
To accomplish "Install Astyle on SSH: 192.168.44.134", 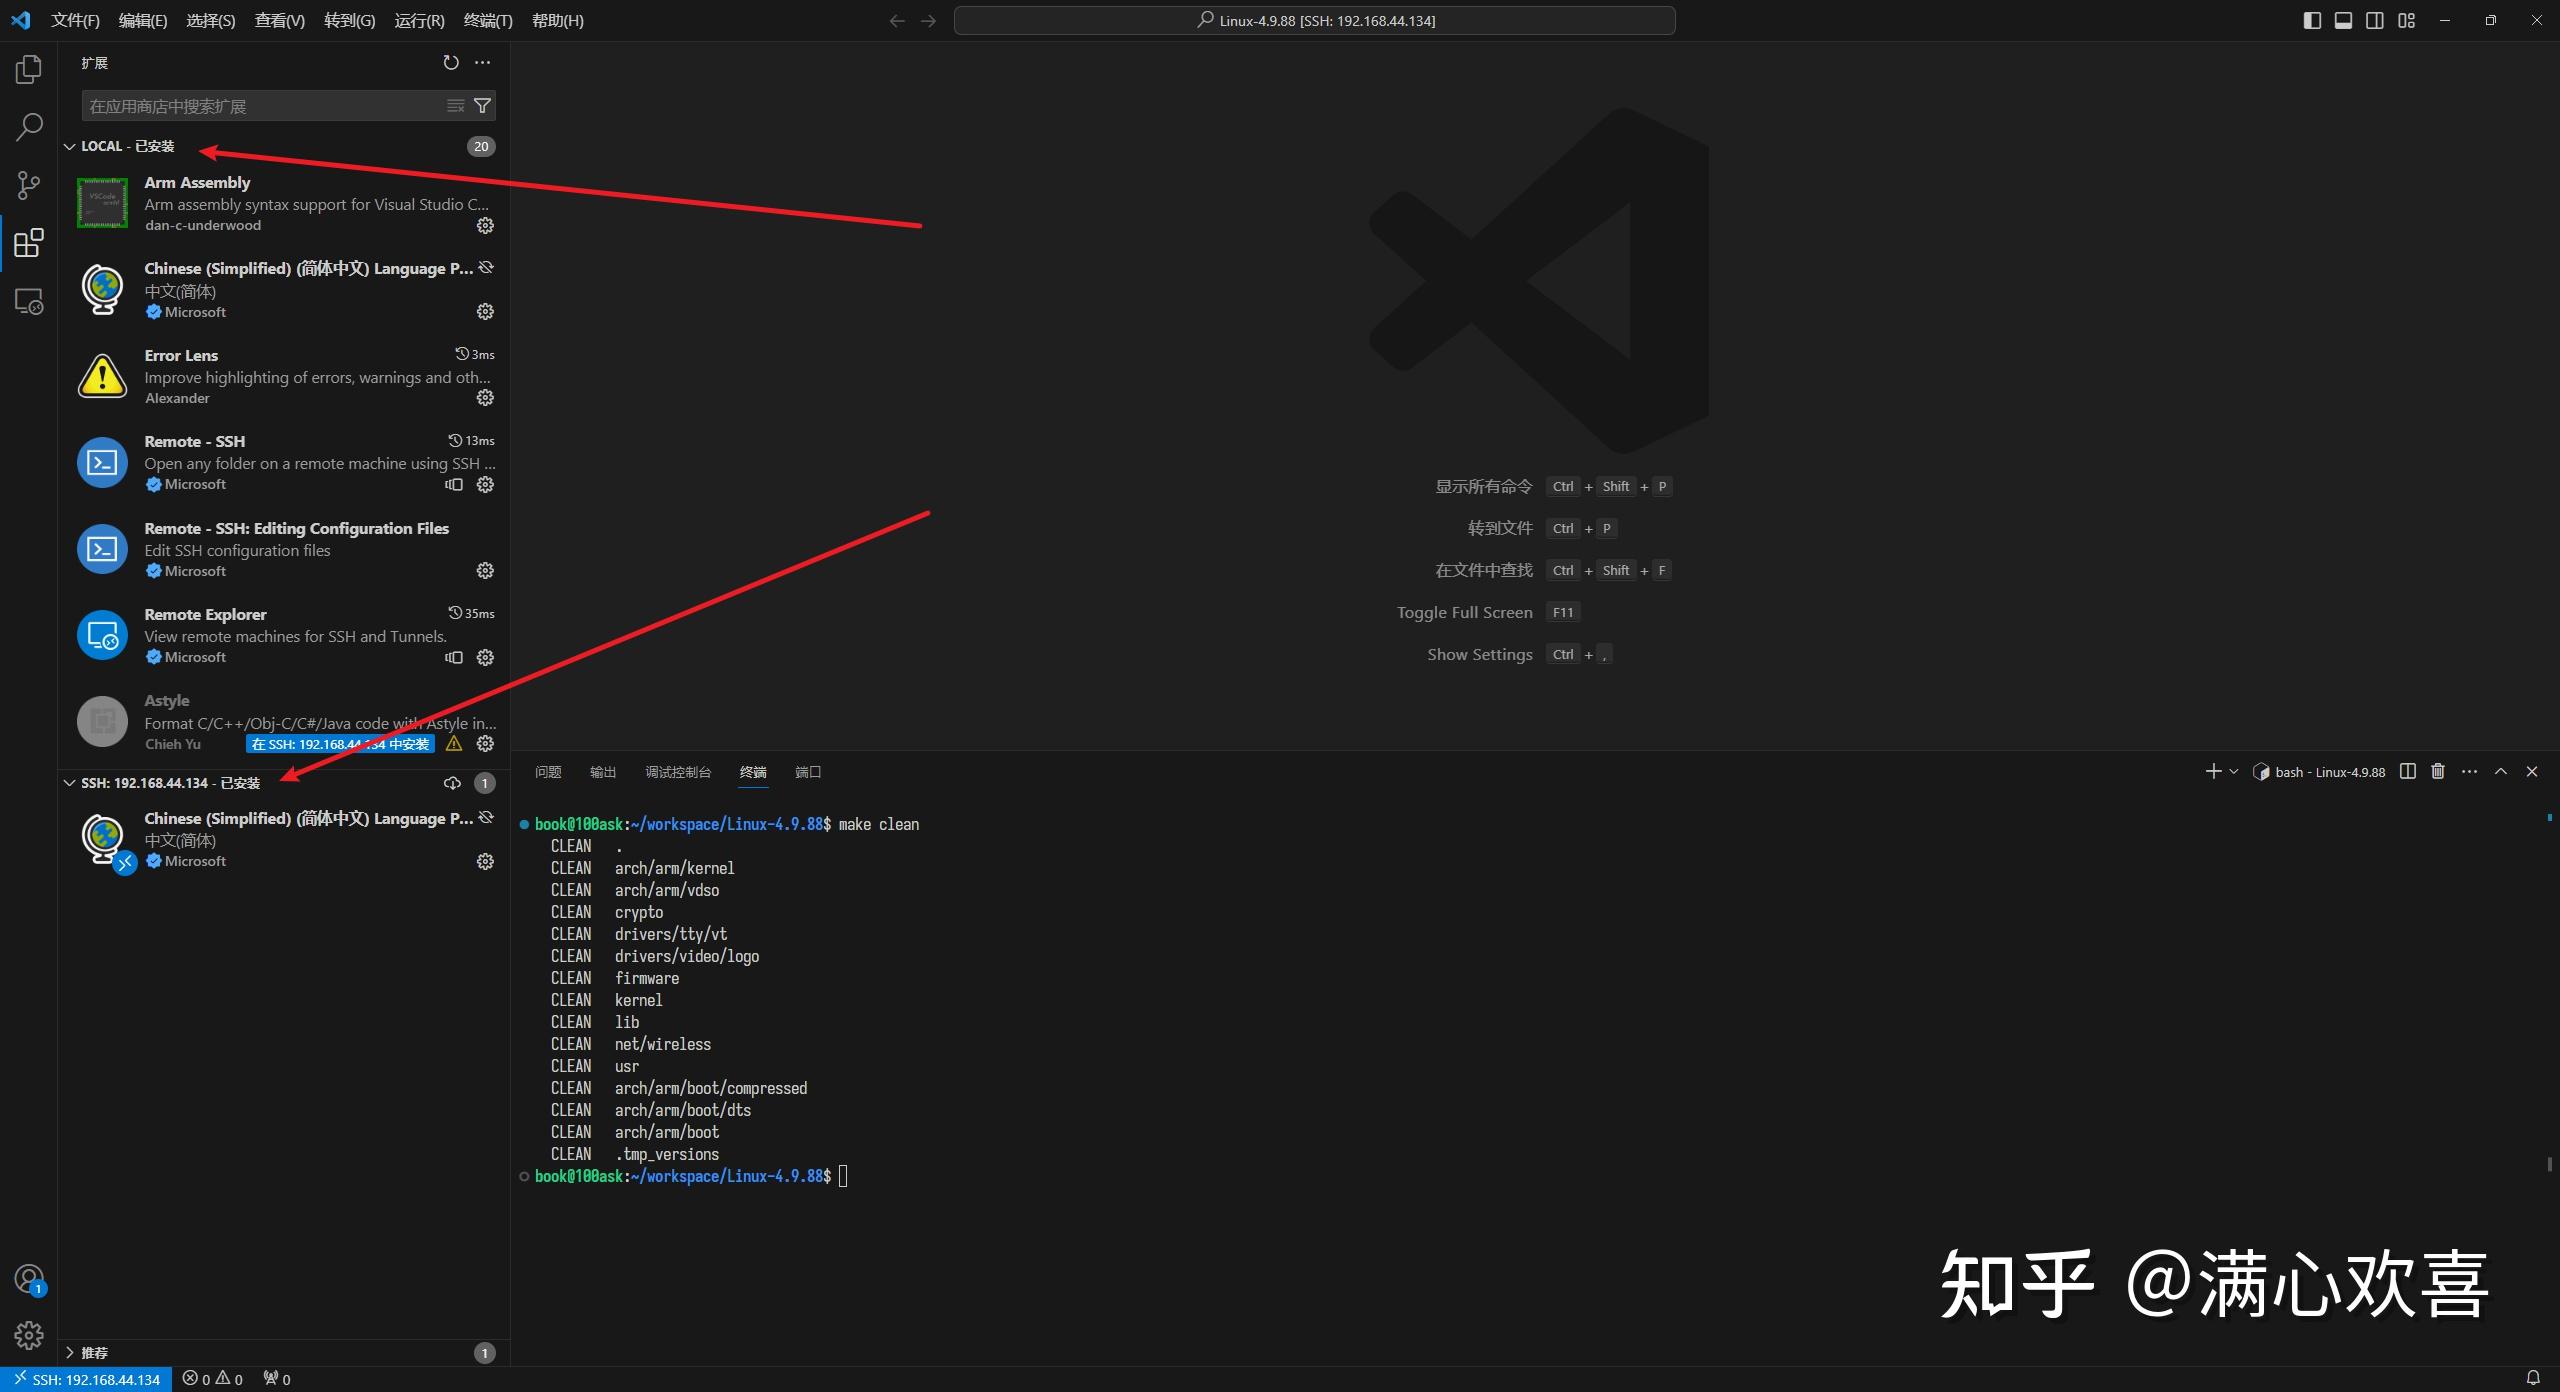I will click(339, 744).
